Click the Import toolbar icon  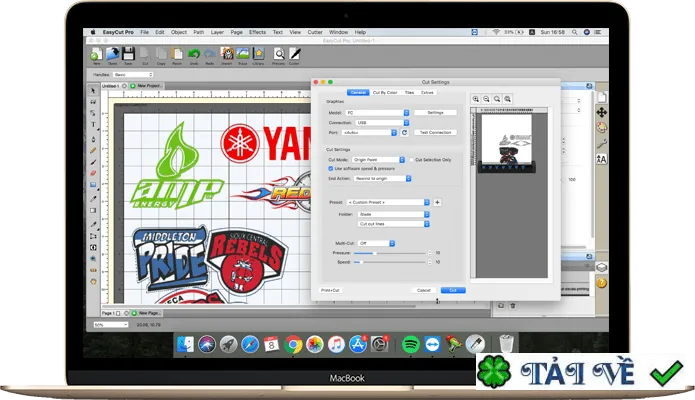click(x=227, y=54)
